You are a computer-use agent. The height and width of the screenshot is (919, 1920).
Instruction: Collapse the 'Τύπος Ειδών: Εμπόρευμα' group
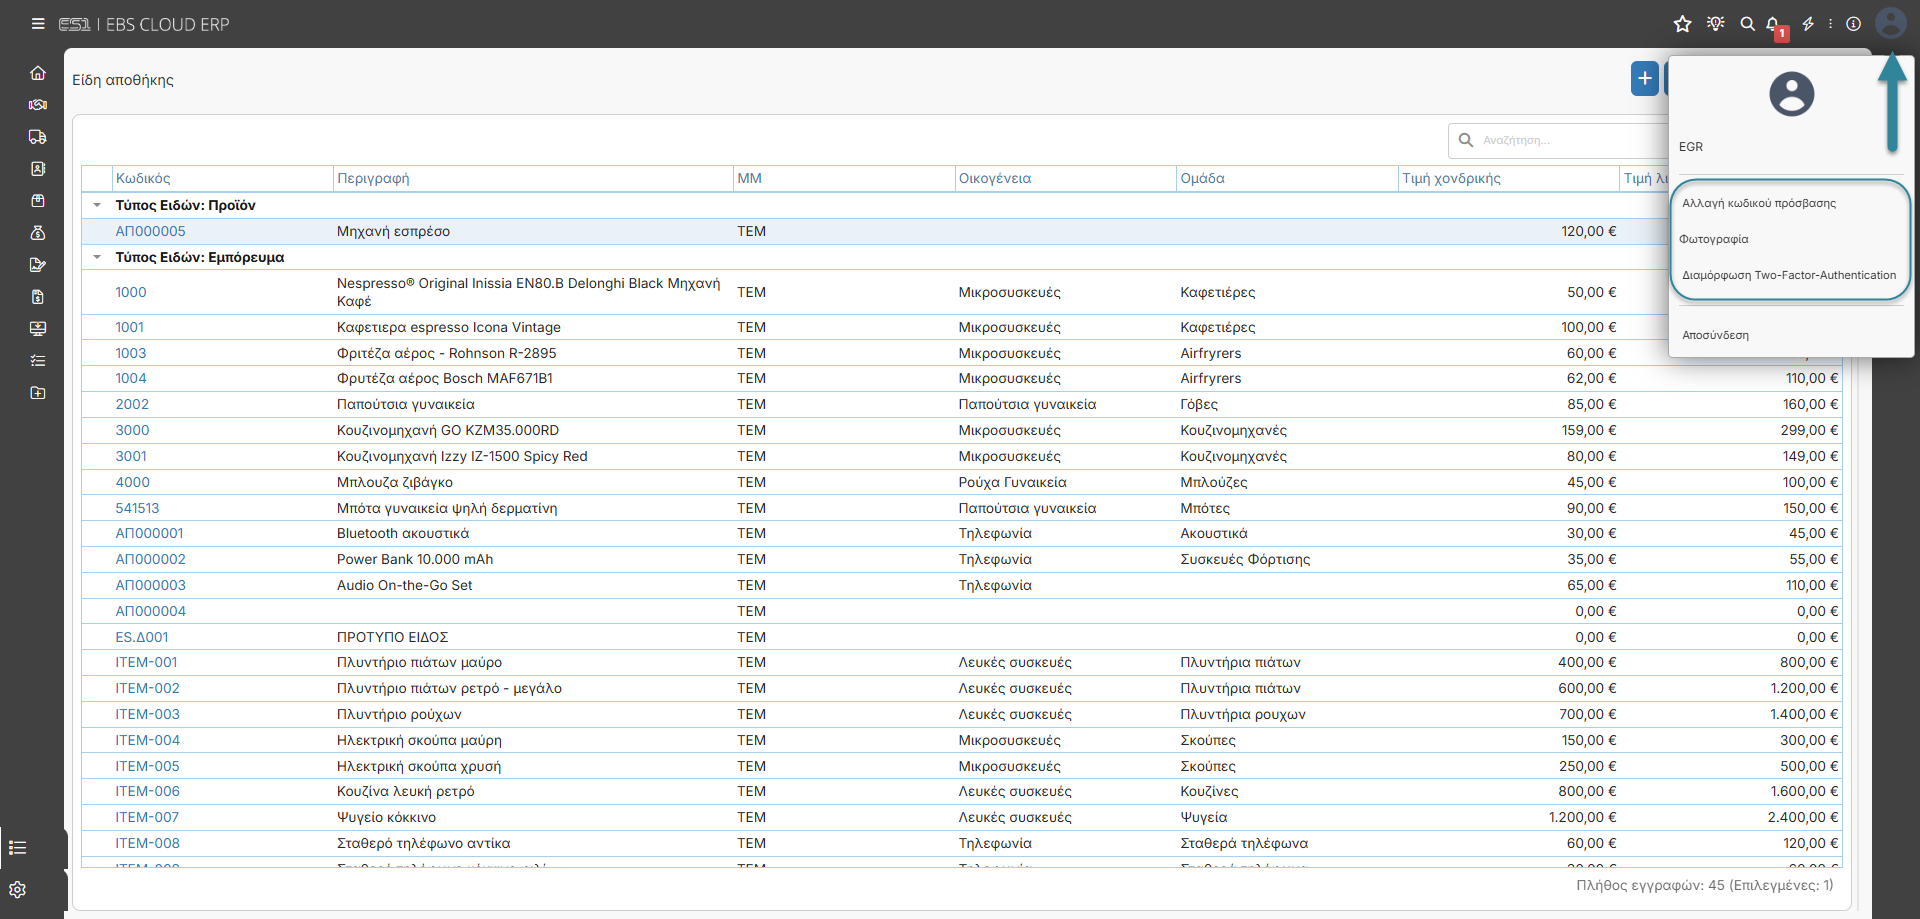[97, 257]
